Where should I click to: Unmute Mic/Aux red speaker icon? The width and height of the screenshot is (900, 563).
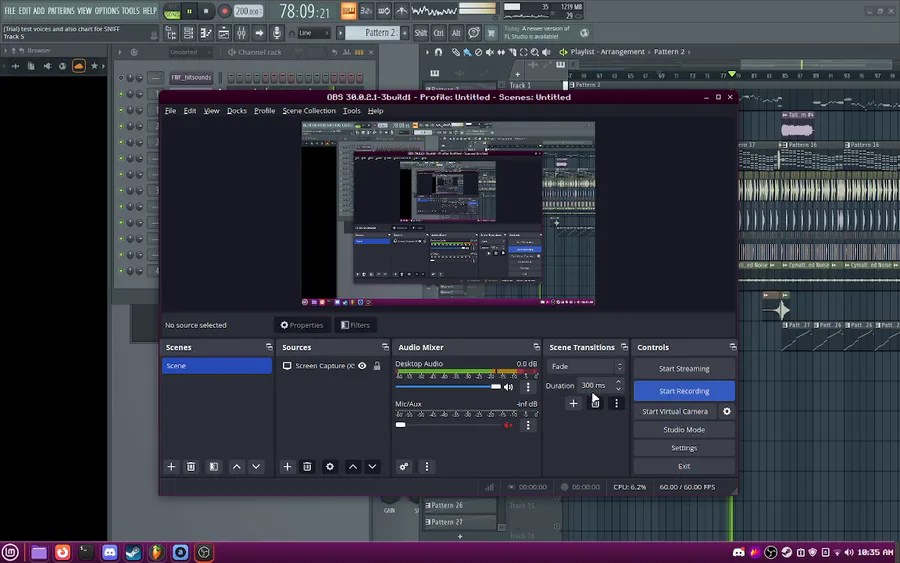(x=508, y=425)
